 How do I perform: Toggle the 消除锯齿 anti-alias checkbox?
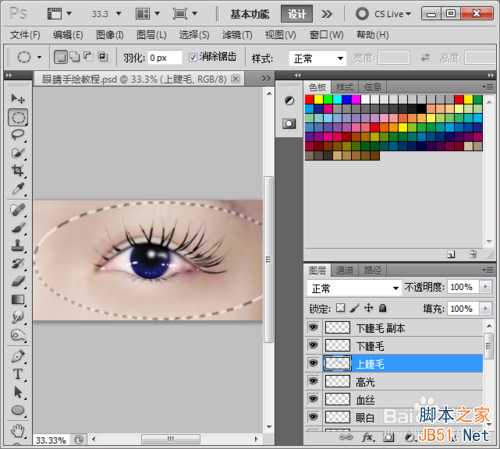pyautogui.click(x=192, y=58)
